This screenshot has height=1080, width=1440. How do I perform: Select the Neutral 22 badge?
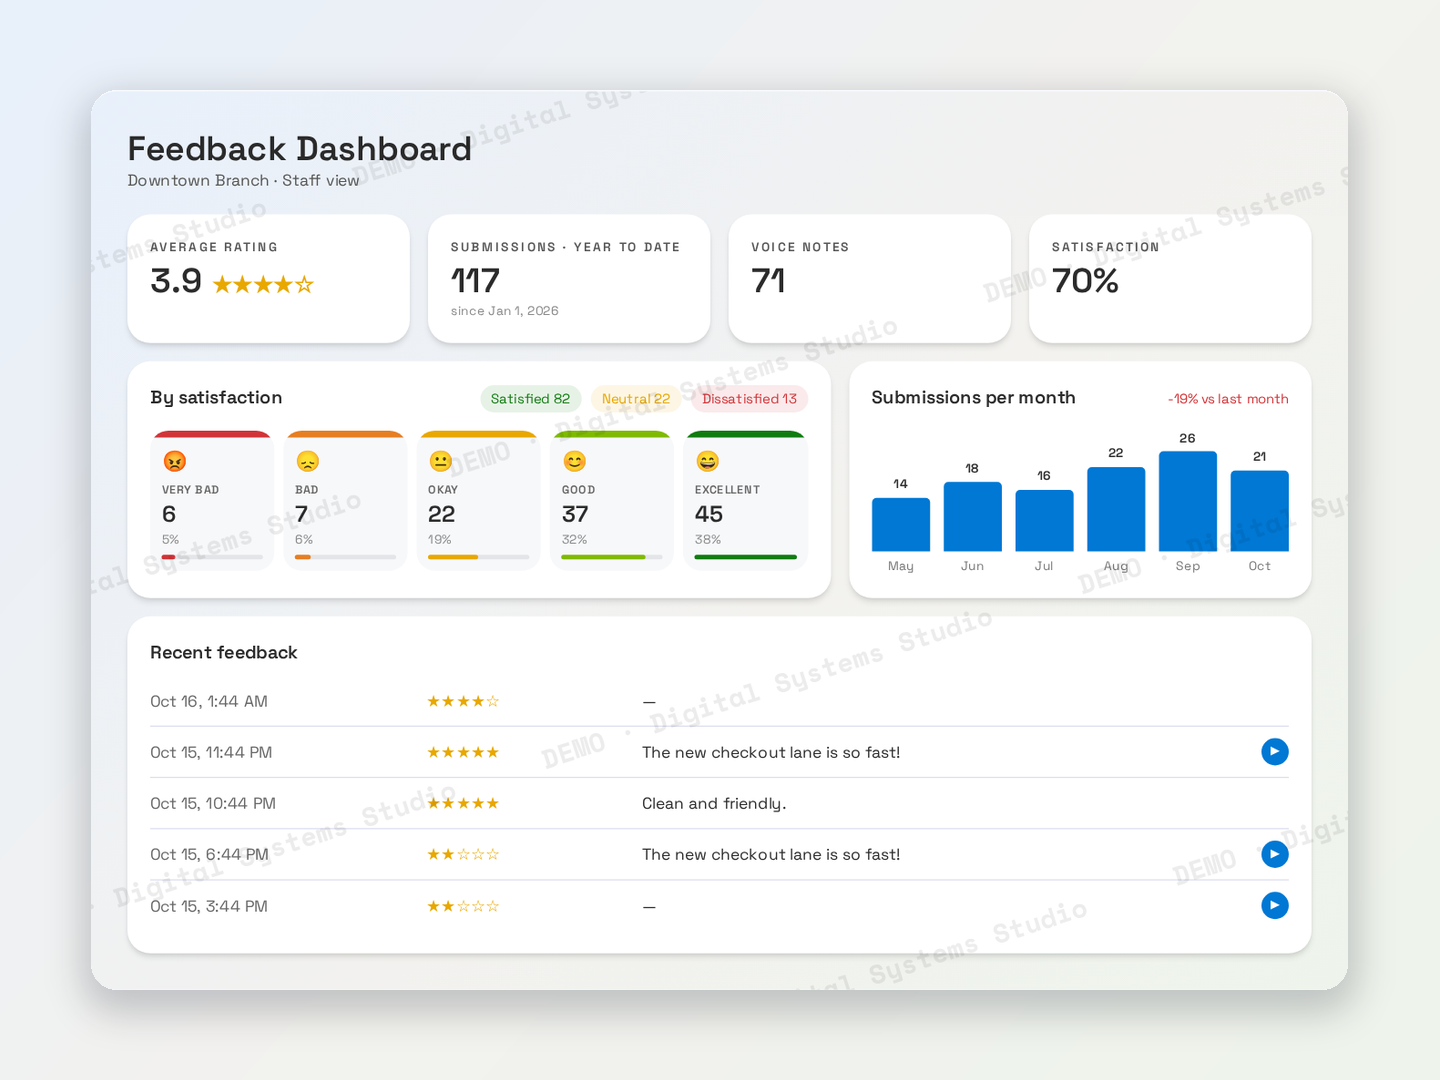pyautogui.click(x=636, y=399)
